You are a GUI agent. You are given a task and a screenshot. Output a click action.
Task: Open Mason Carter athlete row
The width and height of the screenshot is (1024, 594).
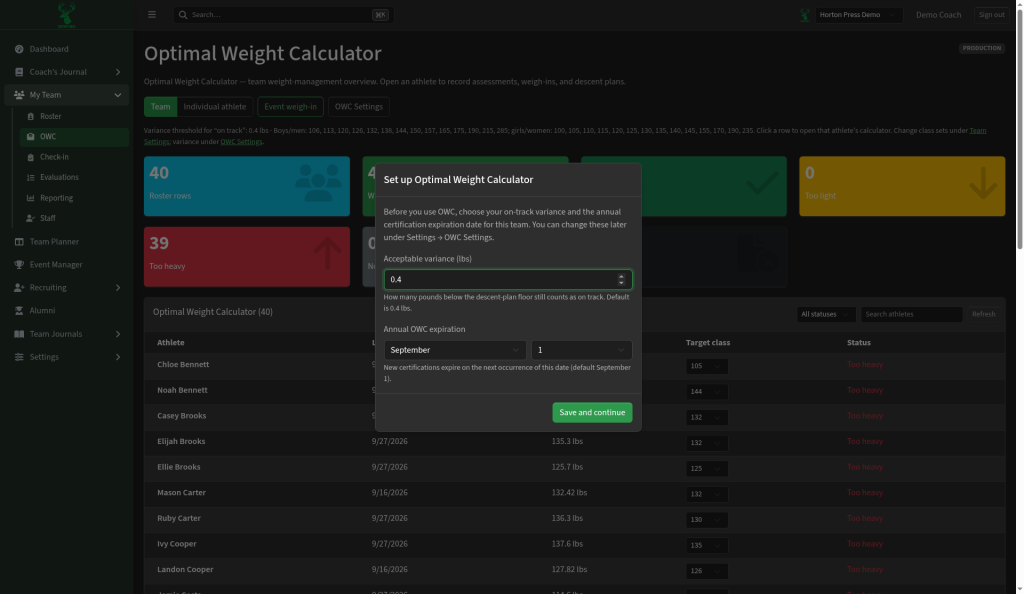(x=574, y=493)
